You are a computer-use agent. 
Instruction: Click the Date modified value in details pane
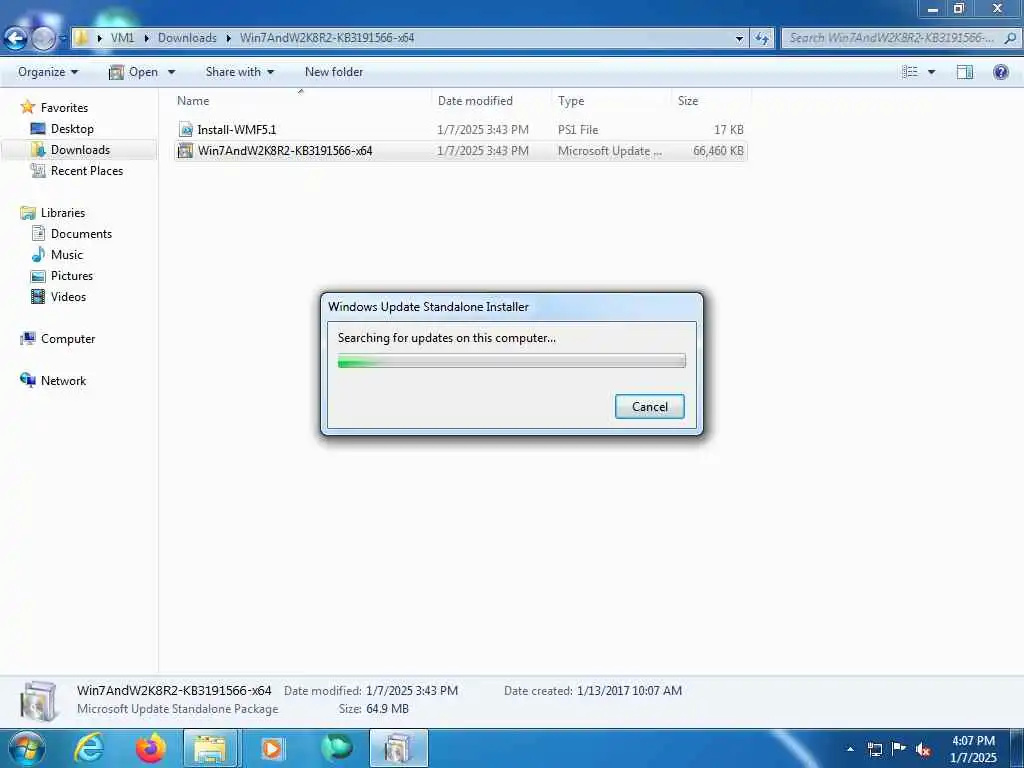[x=411, y=691]
